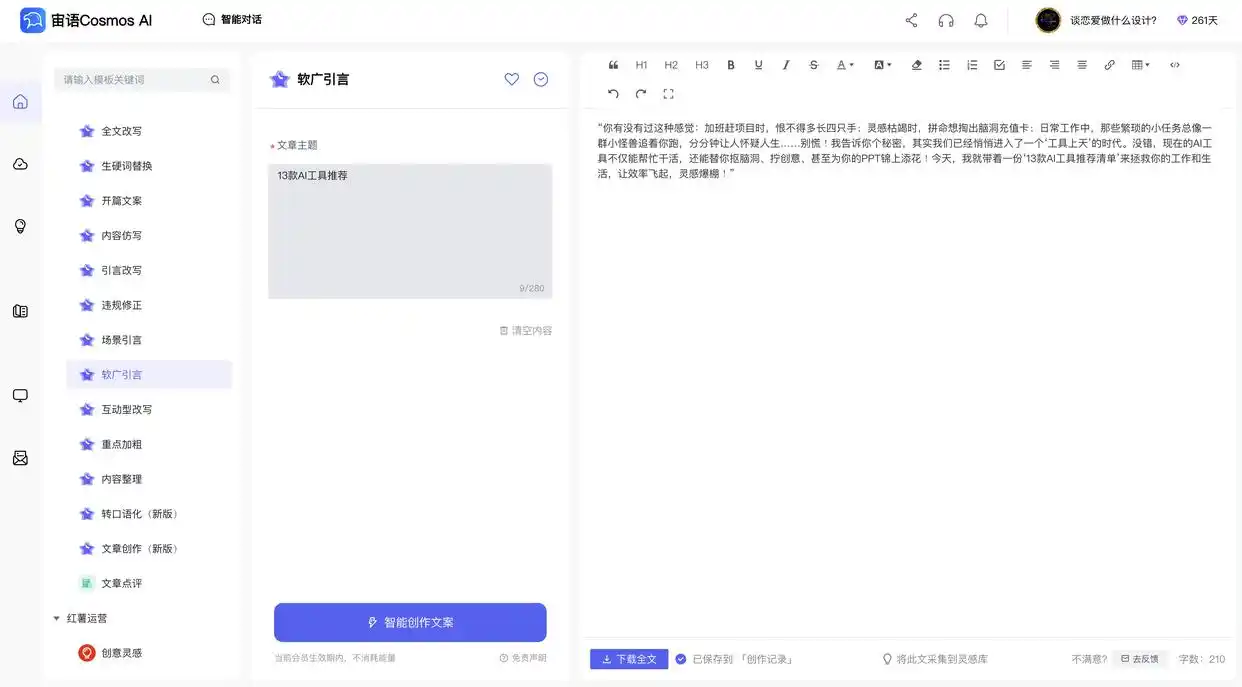Screen dimensions: 1242x687
Task: Insert a code block
Action: click(1174, 65)
